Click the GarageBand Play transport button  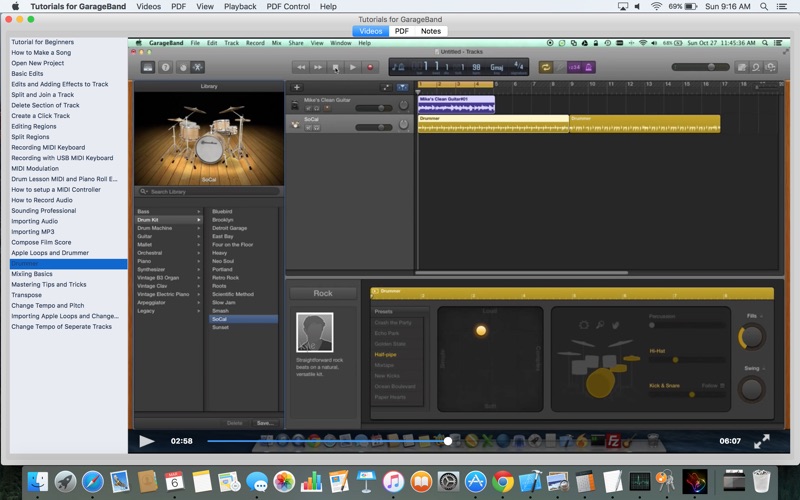coord(353,67)
